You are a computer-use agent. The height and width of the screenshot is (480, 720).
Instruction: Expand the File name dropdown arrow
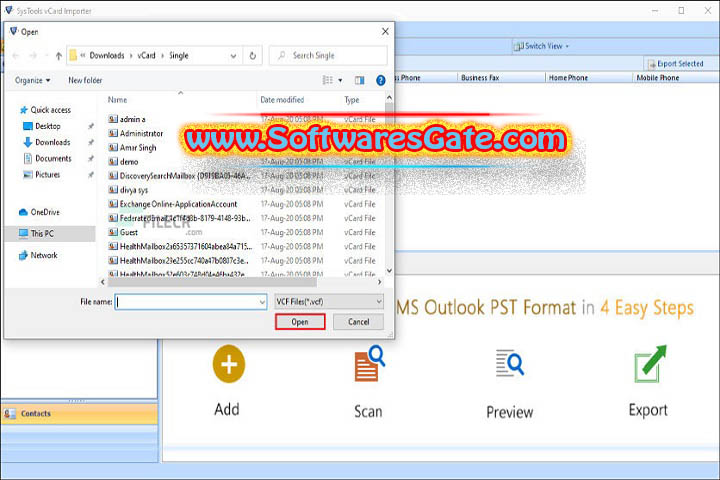click(262, 302)
